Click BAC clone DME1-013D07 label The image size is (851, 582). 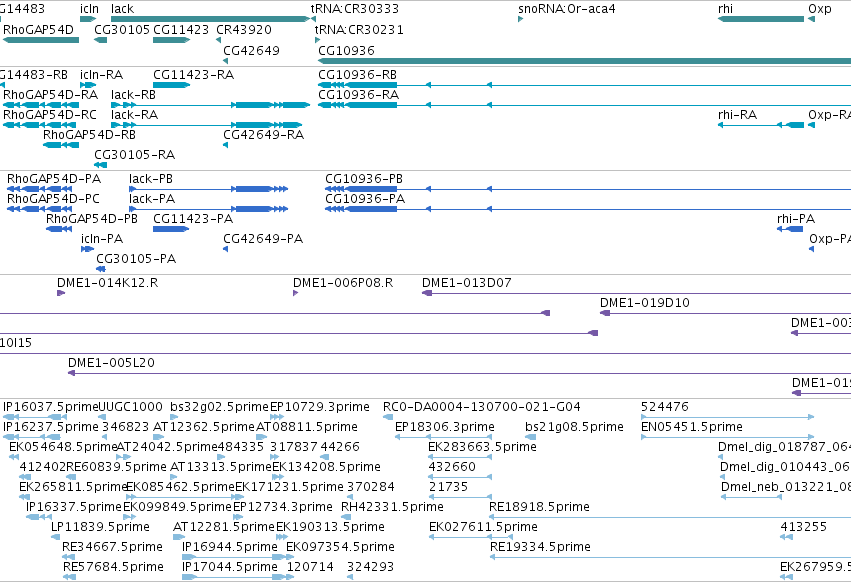467,283
